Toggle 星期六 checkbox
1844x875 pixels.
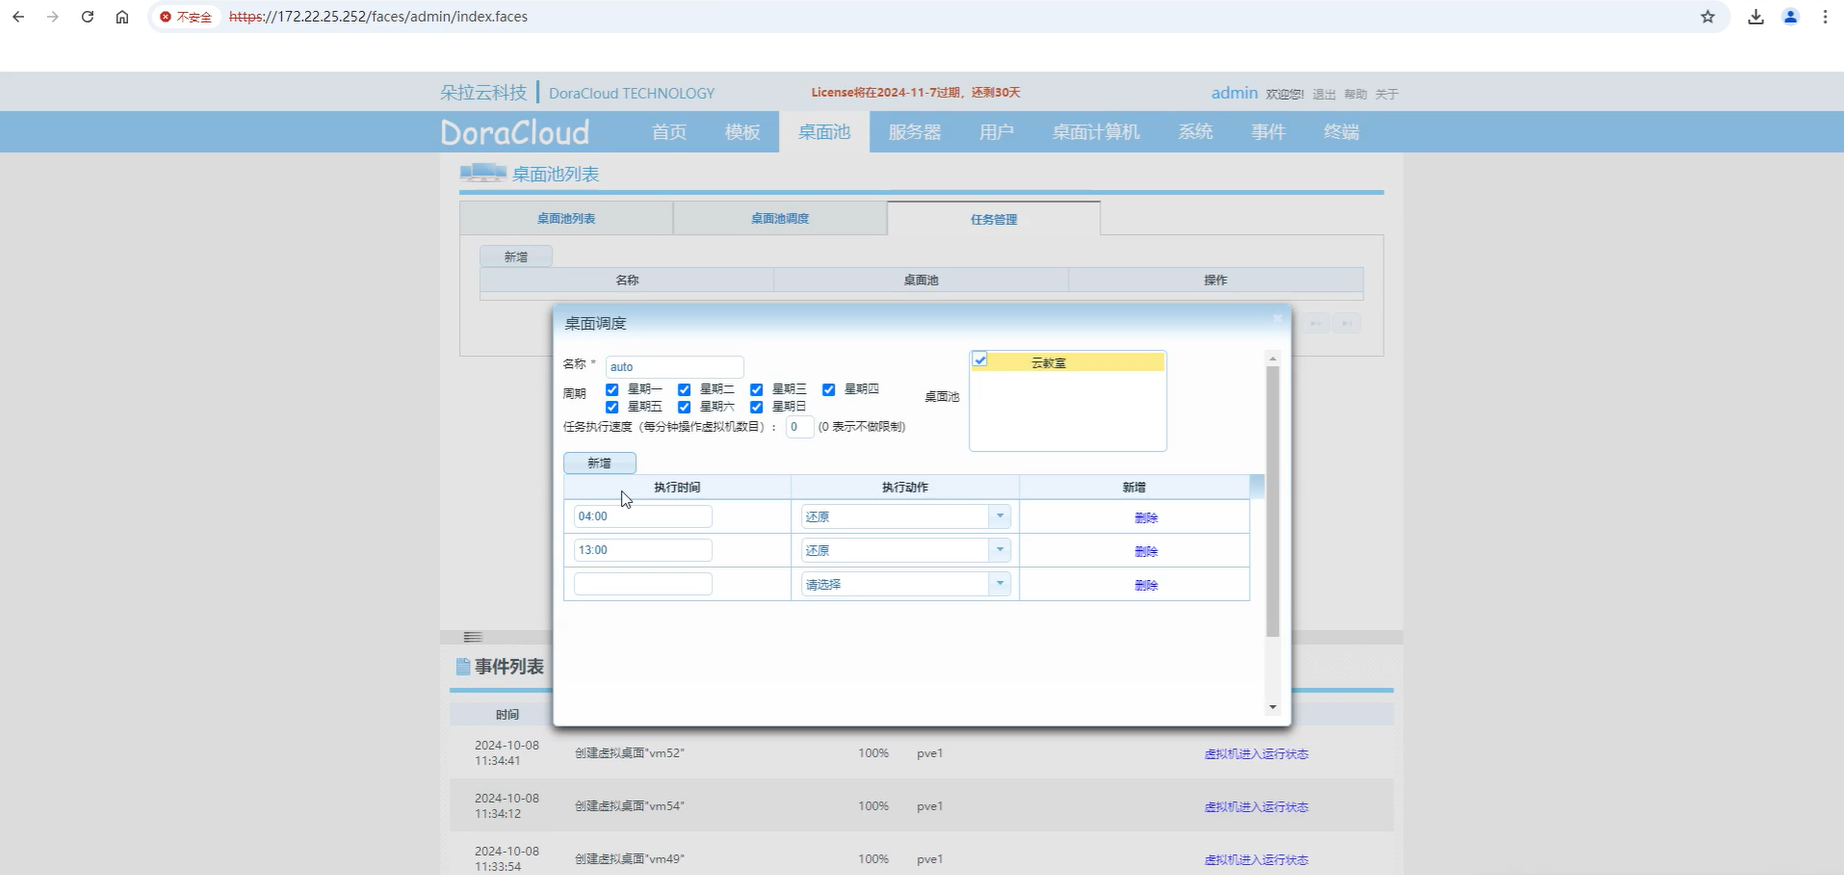tap(684, 407)
